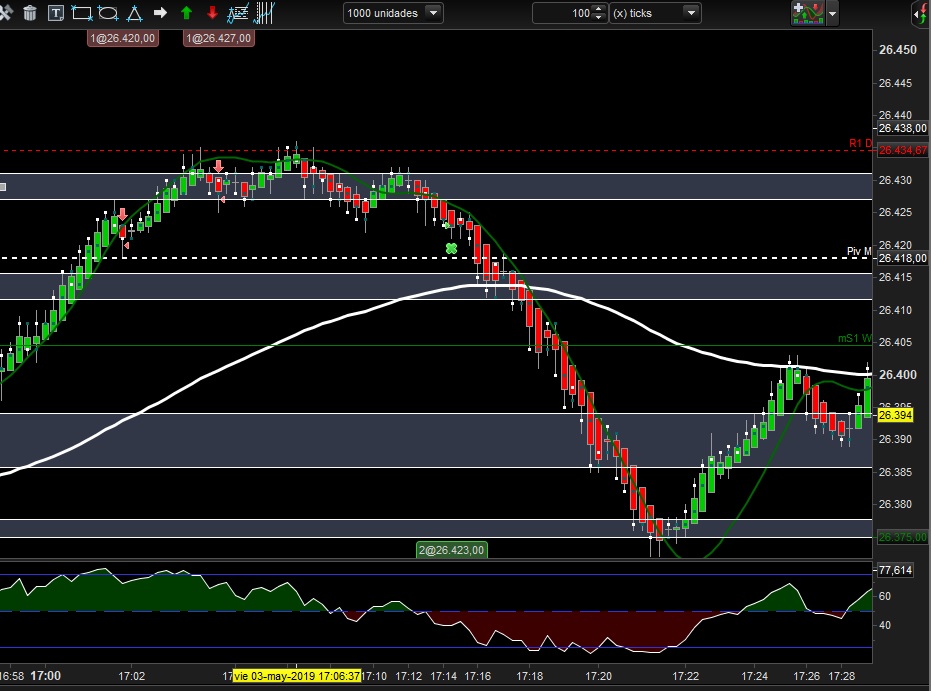Click the 26.434,67 red price tag
Screen dimensions: 931x691
[x=902, y=150]
